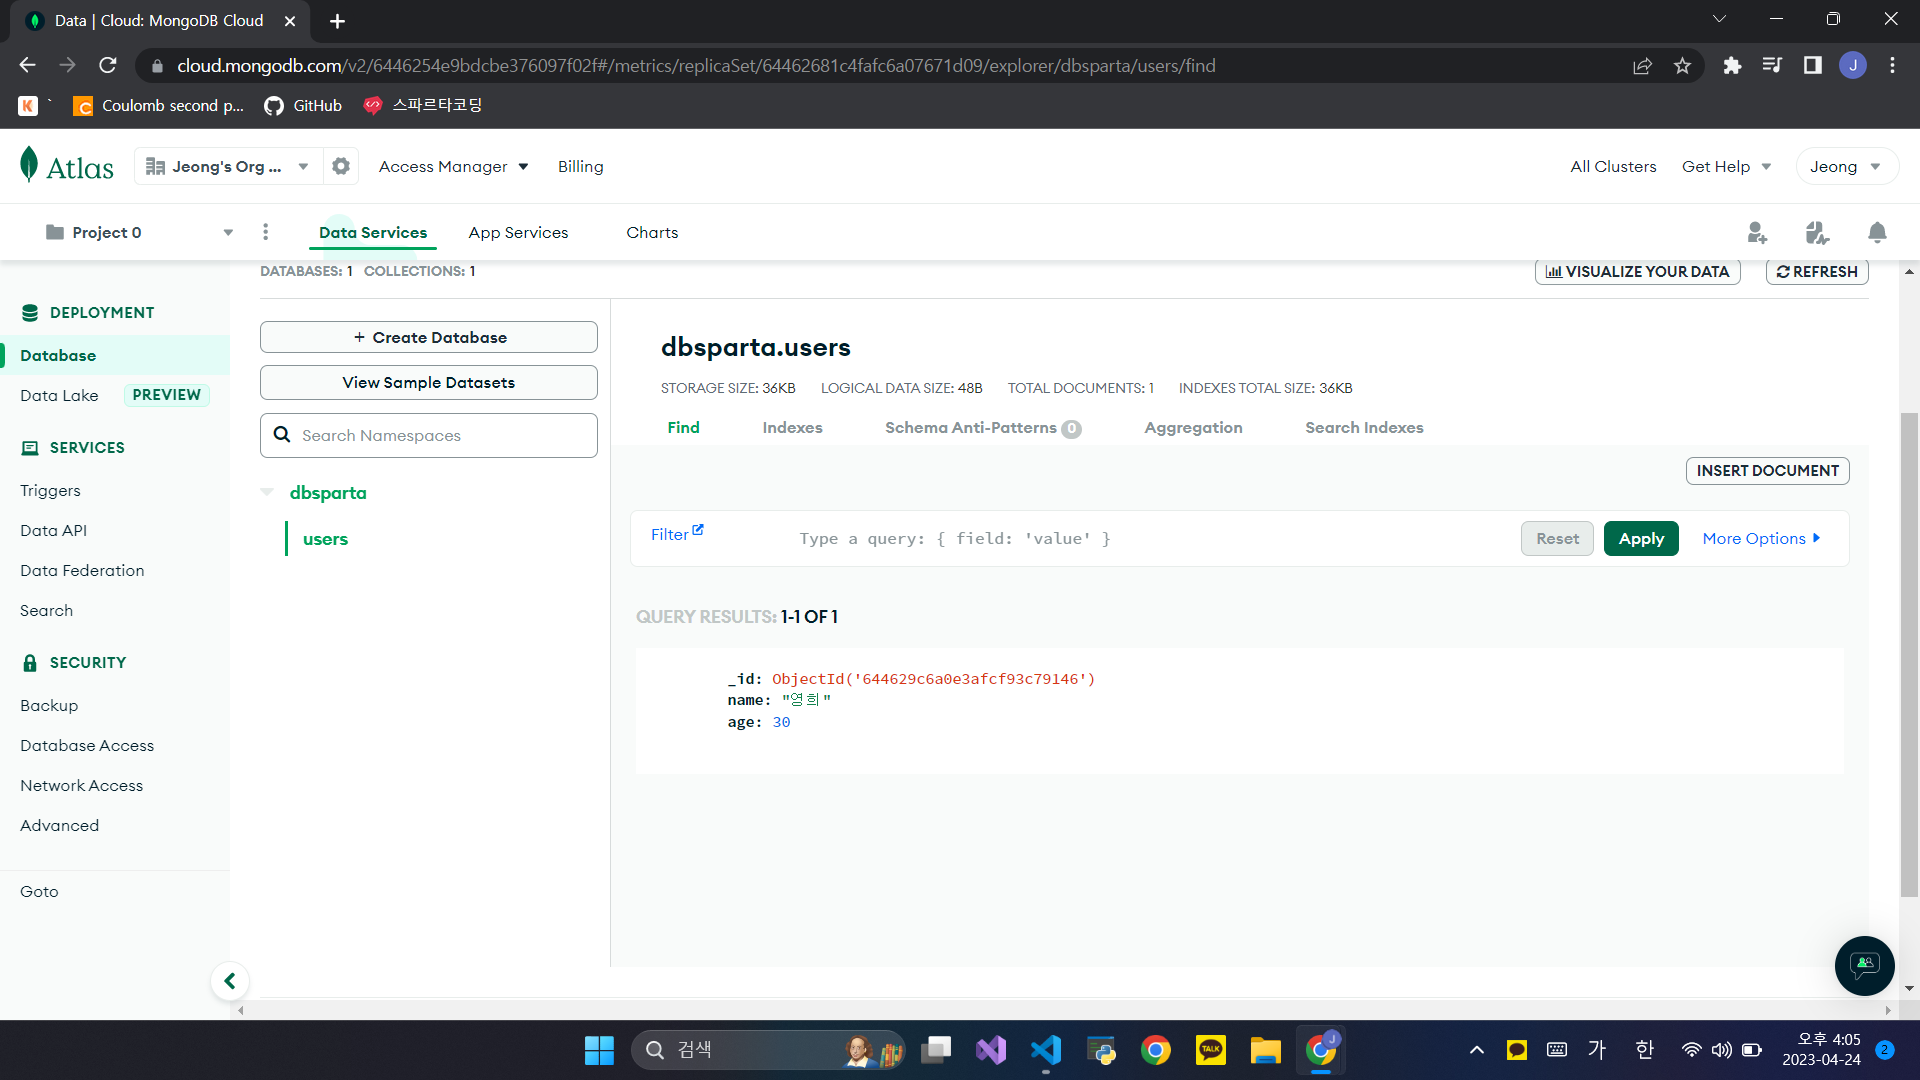Reset the query filter

[x=1557, y=538]
